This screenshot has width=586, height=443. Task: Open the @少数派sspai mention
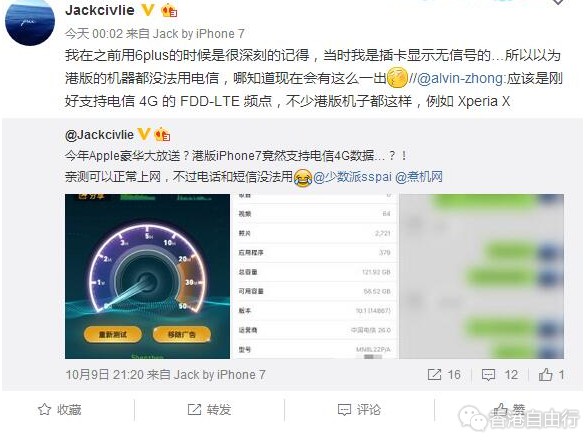(352, 176)
